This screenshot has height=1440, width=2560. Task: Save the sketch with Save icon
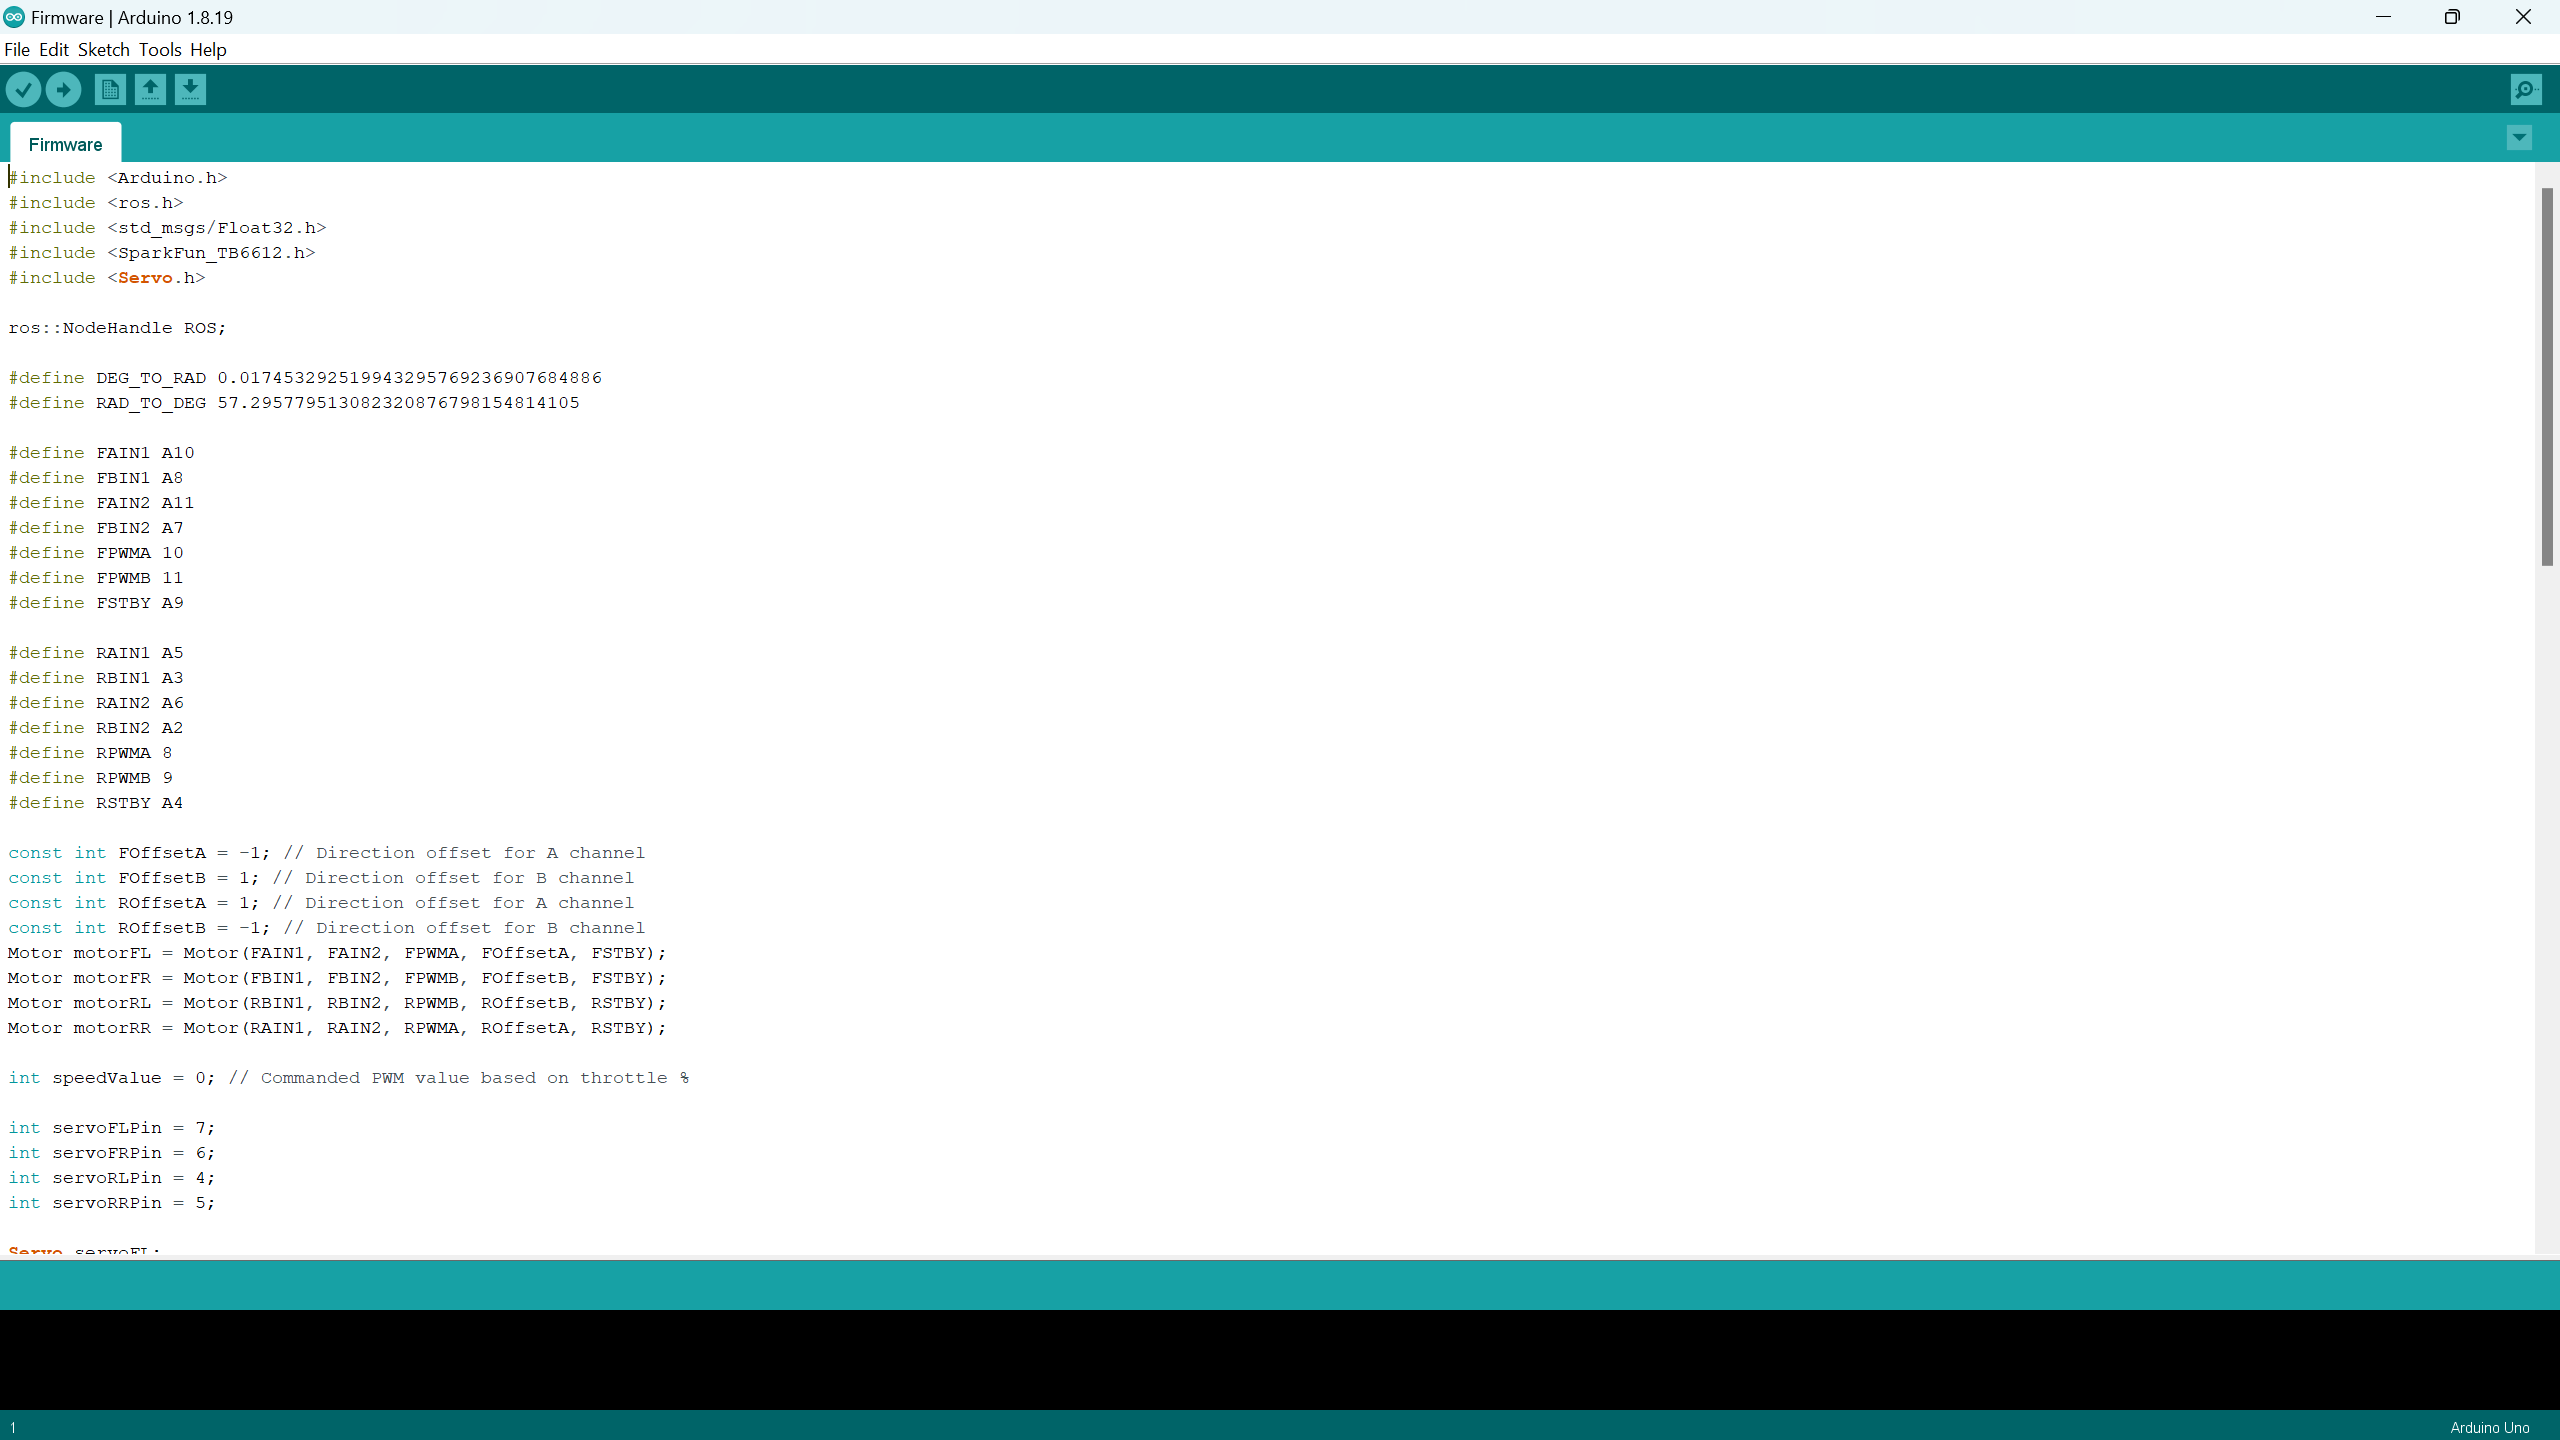(x=190, y=90)
